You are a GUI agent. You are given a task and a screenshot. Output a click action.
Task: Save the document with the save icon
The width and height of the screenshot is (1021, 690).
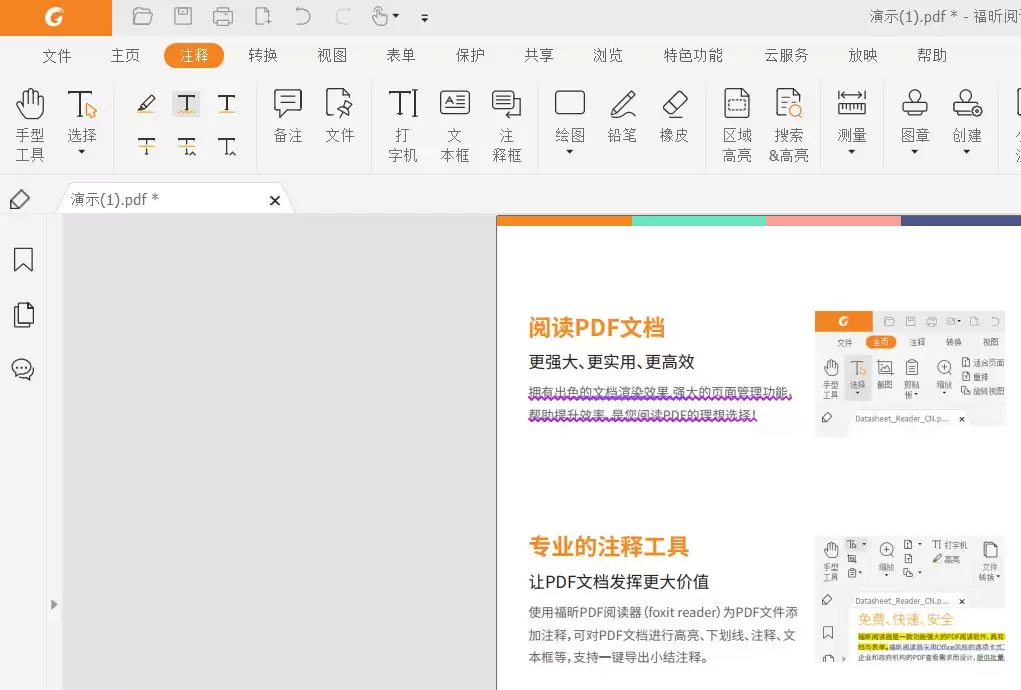[182, 16]
